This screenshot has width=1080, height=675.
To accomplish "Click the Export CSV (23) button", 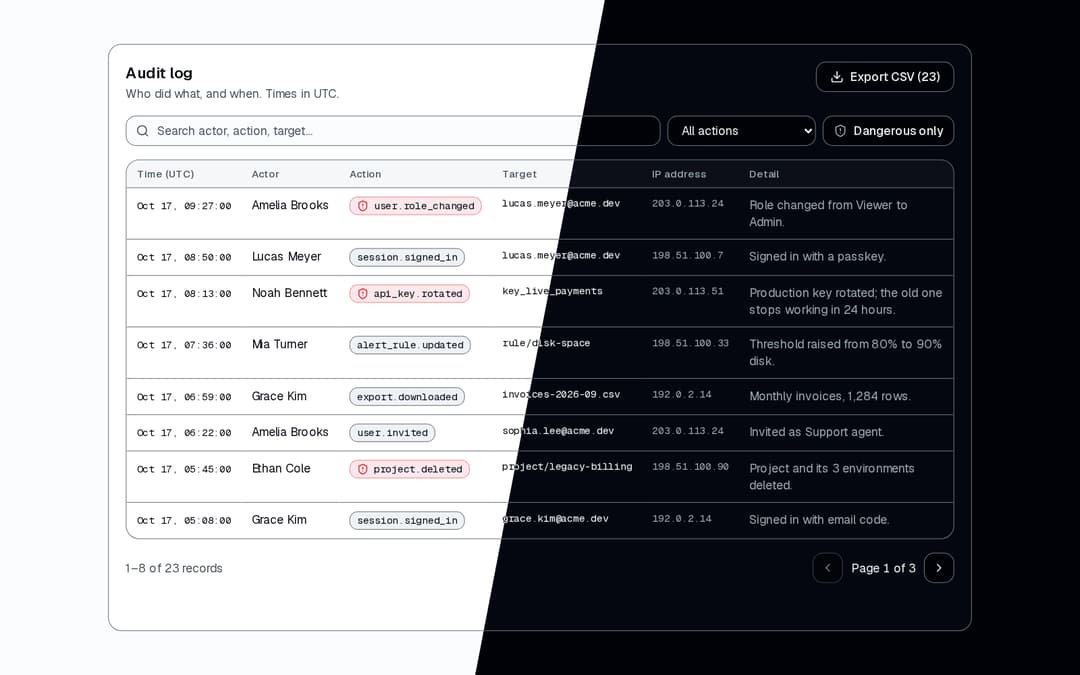I will click(884, 76).
